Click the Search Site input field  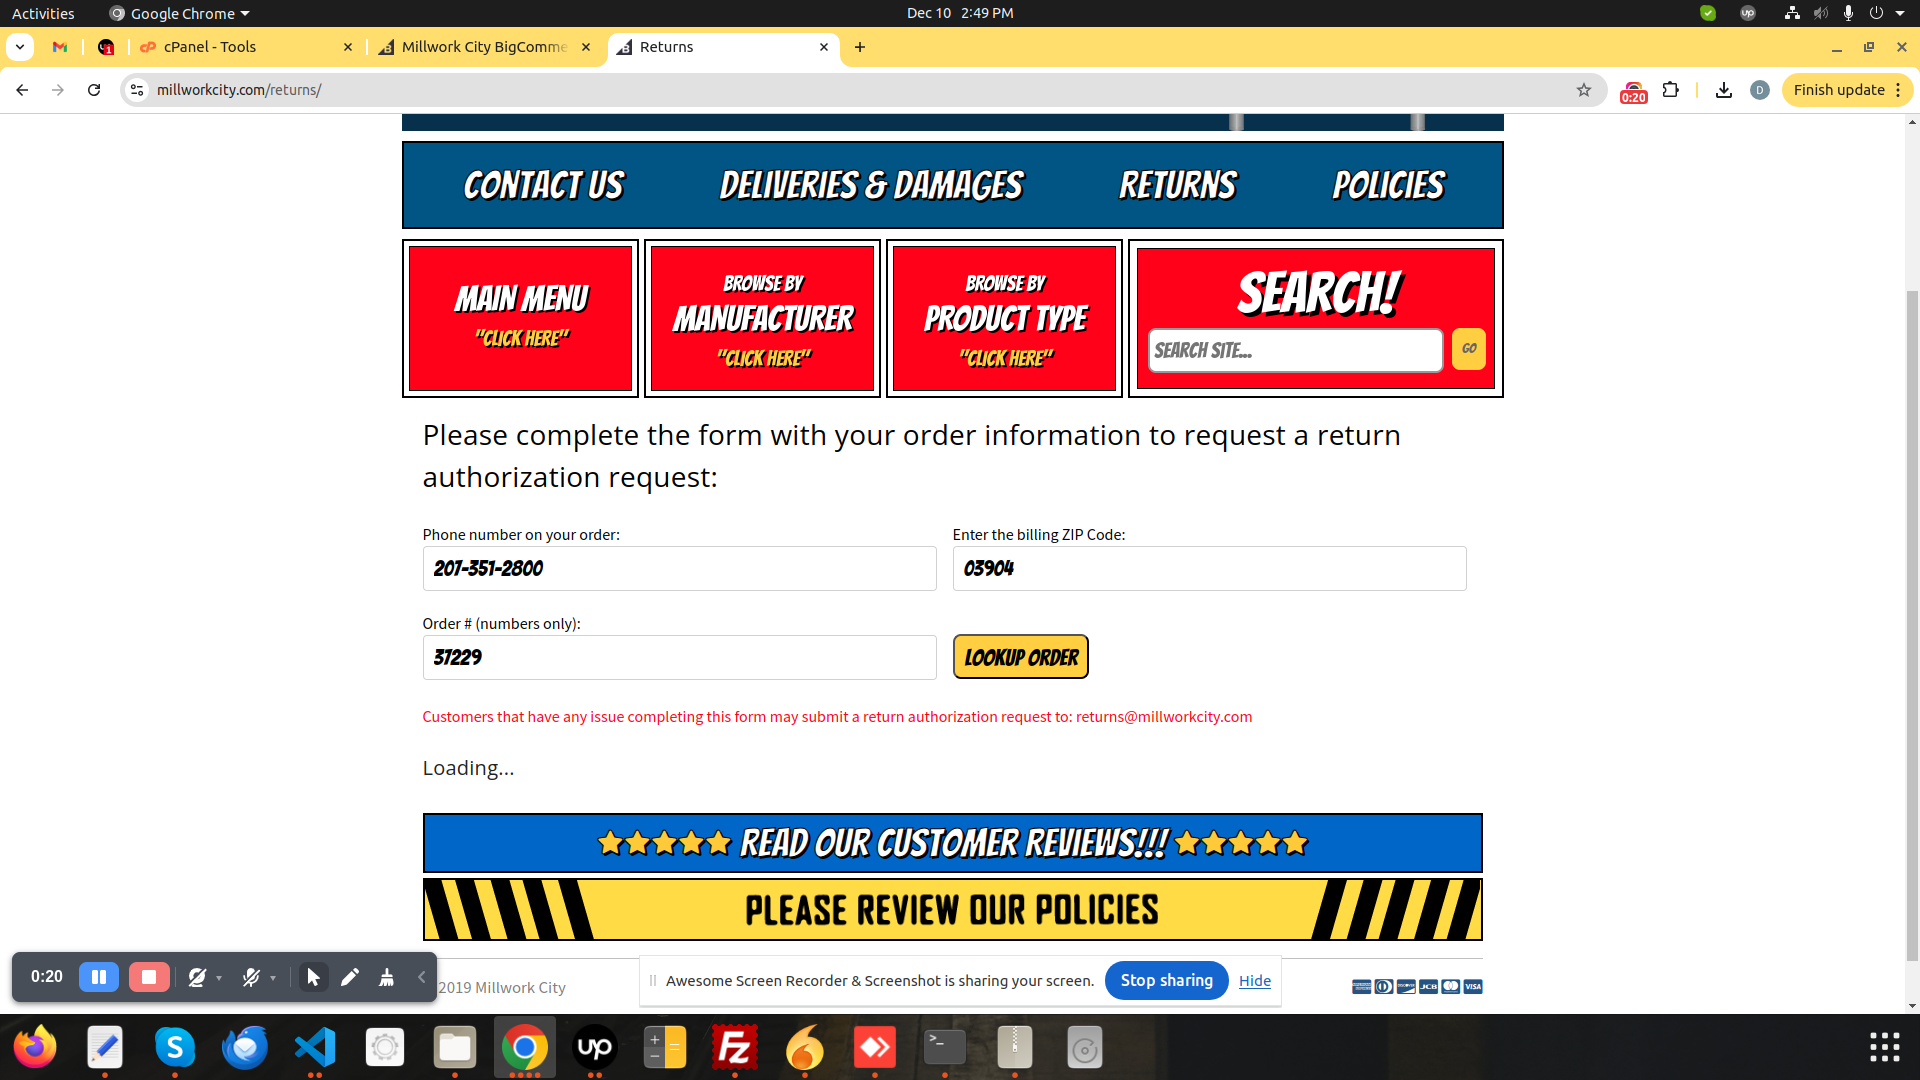pos(1295,350)
